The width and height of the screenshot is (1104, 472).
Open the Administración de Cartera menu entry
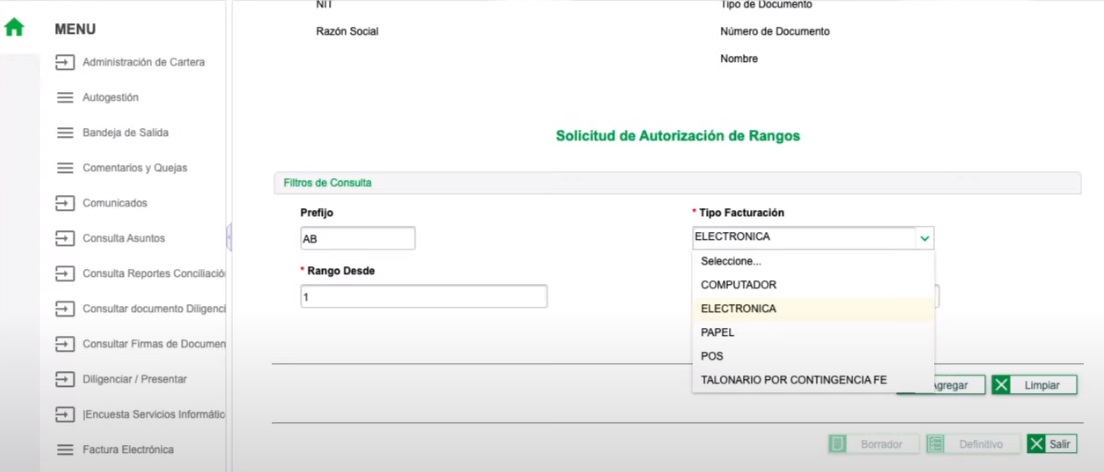click(x=144, y=62)
